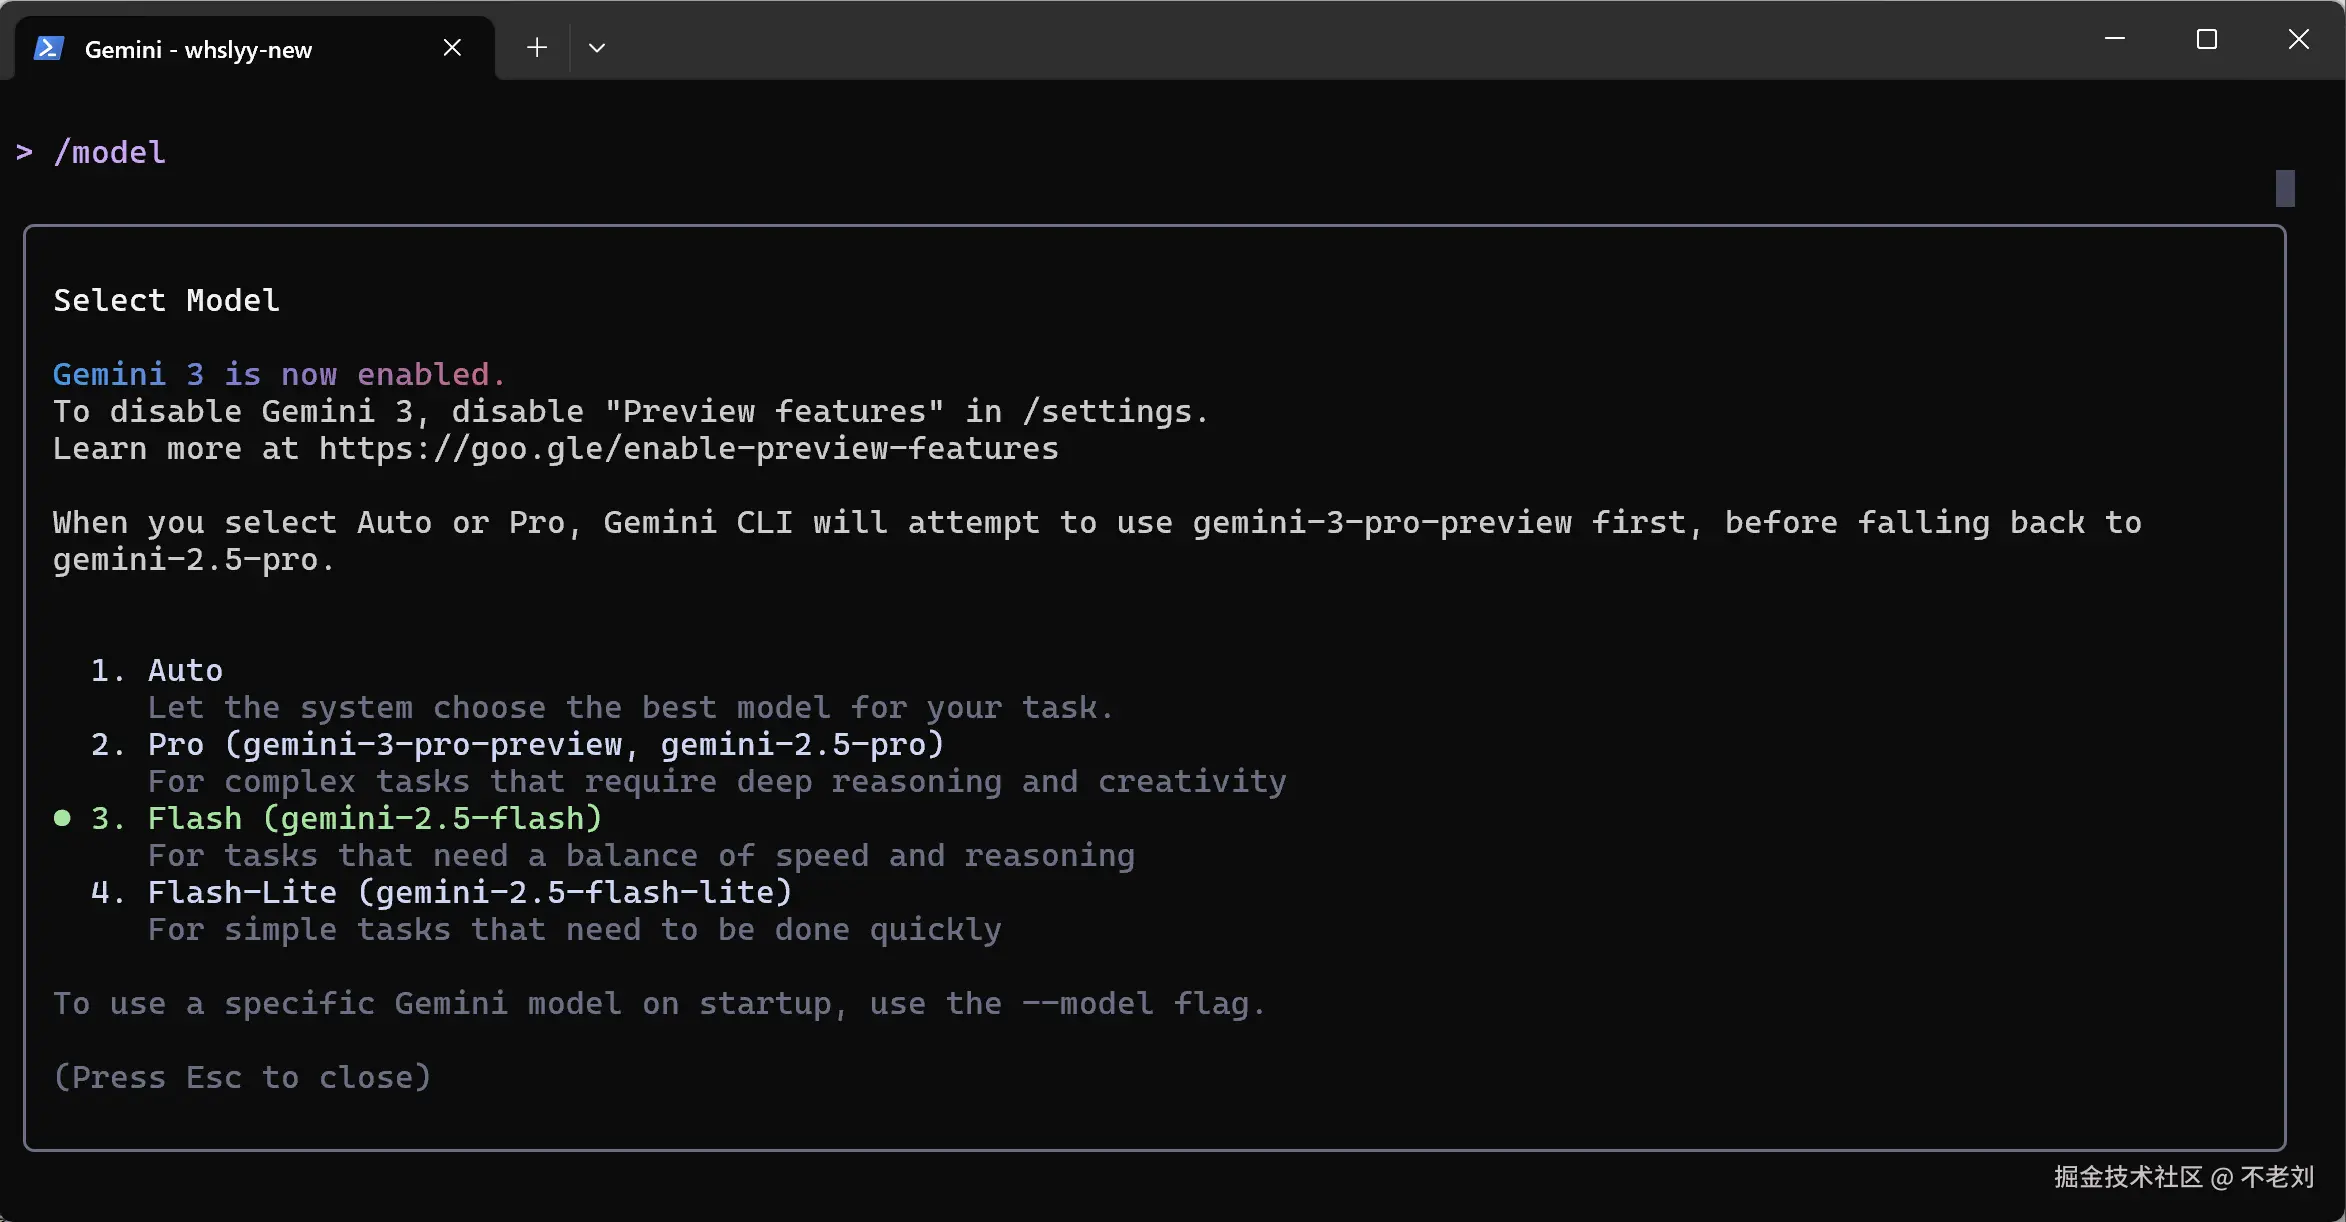Image resolution: width=2346 pixels, height=1222 pixels.
Task: Select Flash (gemini-2.5-flash) model entry
Action: pyautogui.click(x=375, y=818)
